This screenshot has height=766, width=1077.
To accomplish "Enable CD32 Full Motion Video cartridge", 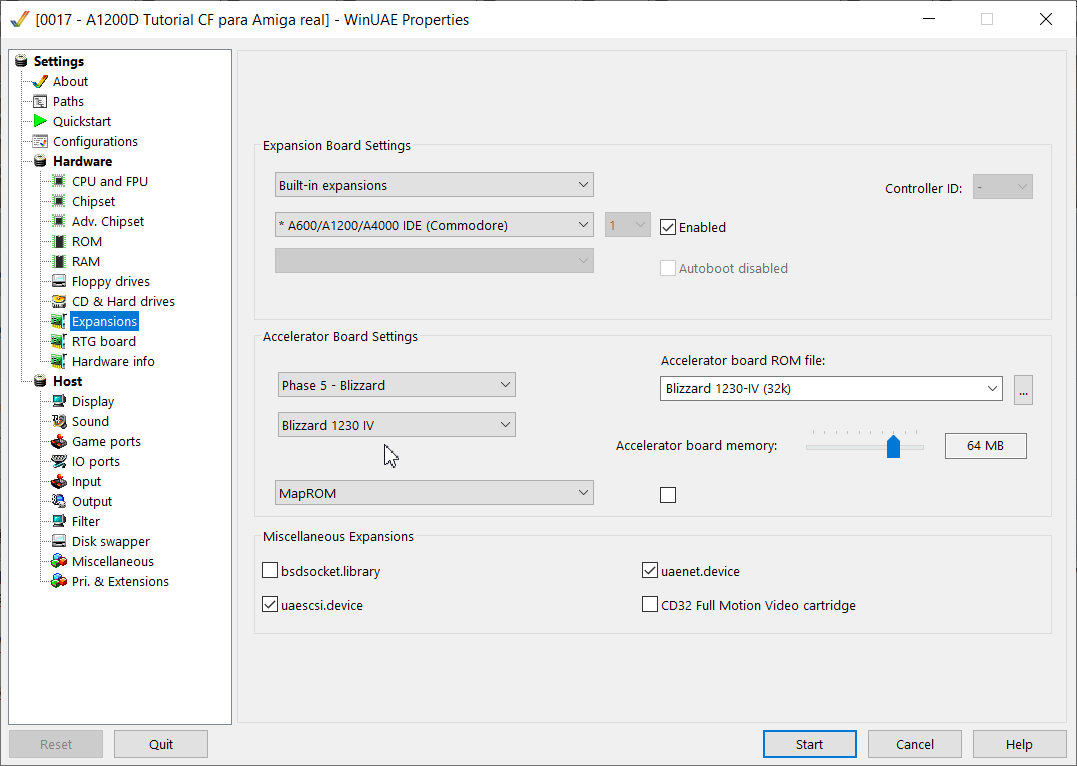I will 650,605.
